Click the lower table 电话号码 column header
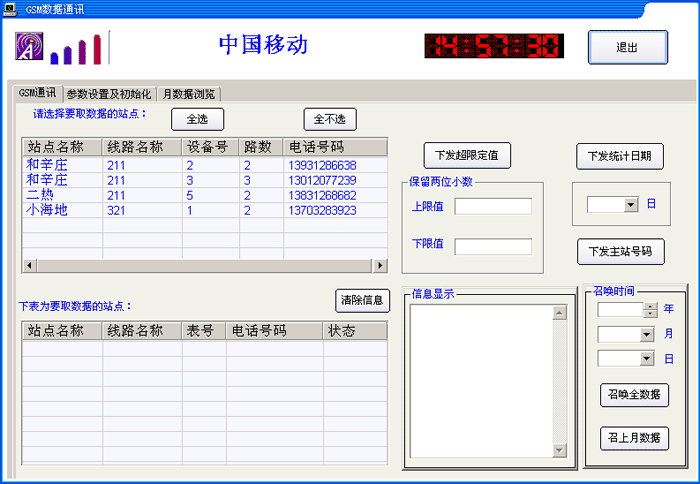This screenshot has height=484, width=700. [x=274, y=331]
